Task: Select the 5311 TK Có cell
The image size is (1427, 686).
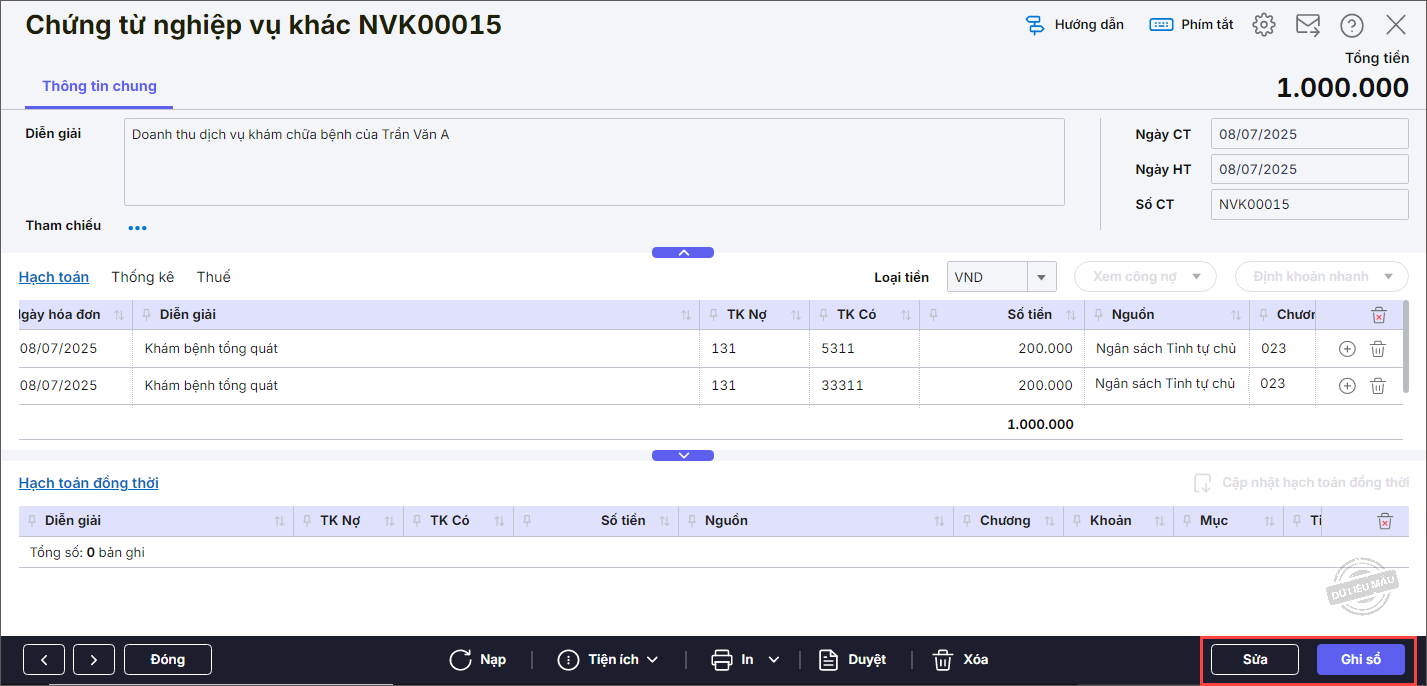Action: tap(864, 349)
